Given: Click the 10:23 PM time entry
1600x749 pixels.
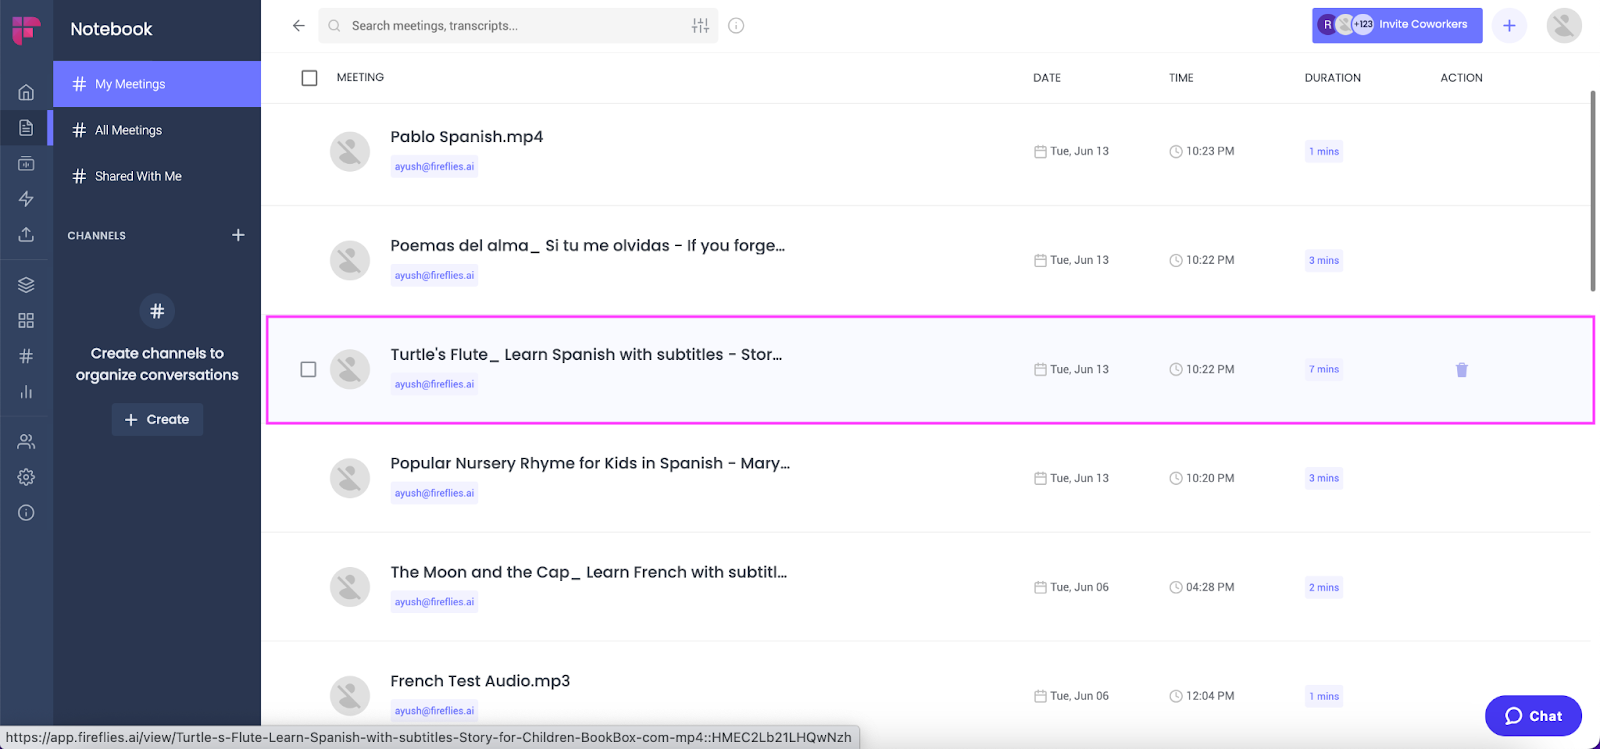Looking at the screenshot, I should click(1202, 152).
